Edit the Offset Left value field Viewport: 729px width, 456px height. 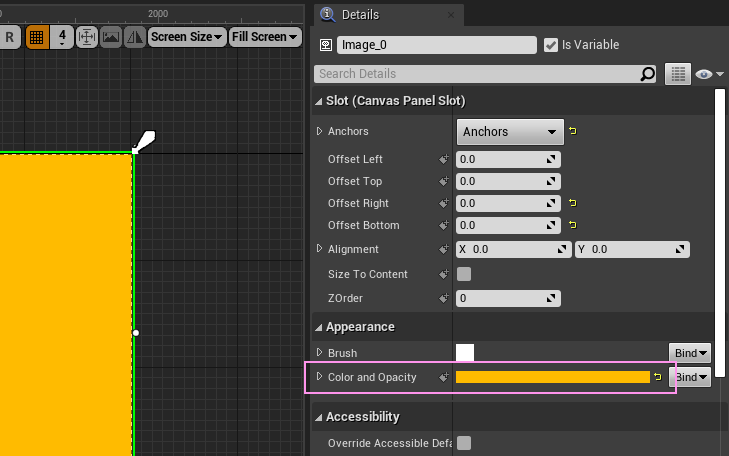(x=508, y=159)
